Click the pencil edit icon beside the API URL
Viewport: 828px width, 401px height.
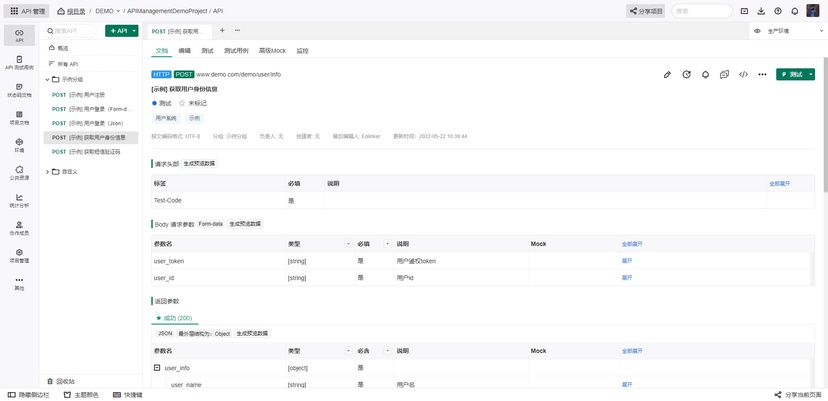point(667,74)
